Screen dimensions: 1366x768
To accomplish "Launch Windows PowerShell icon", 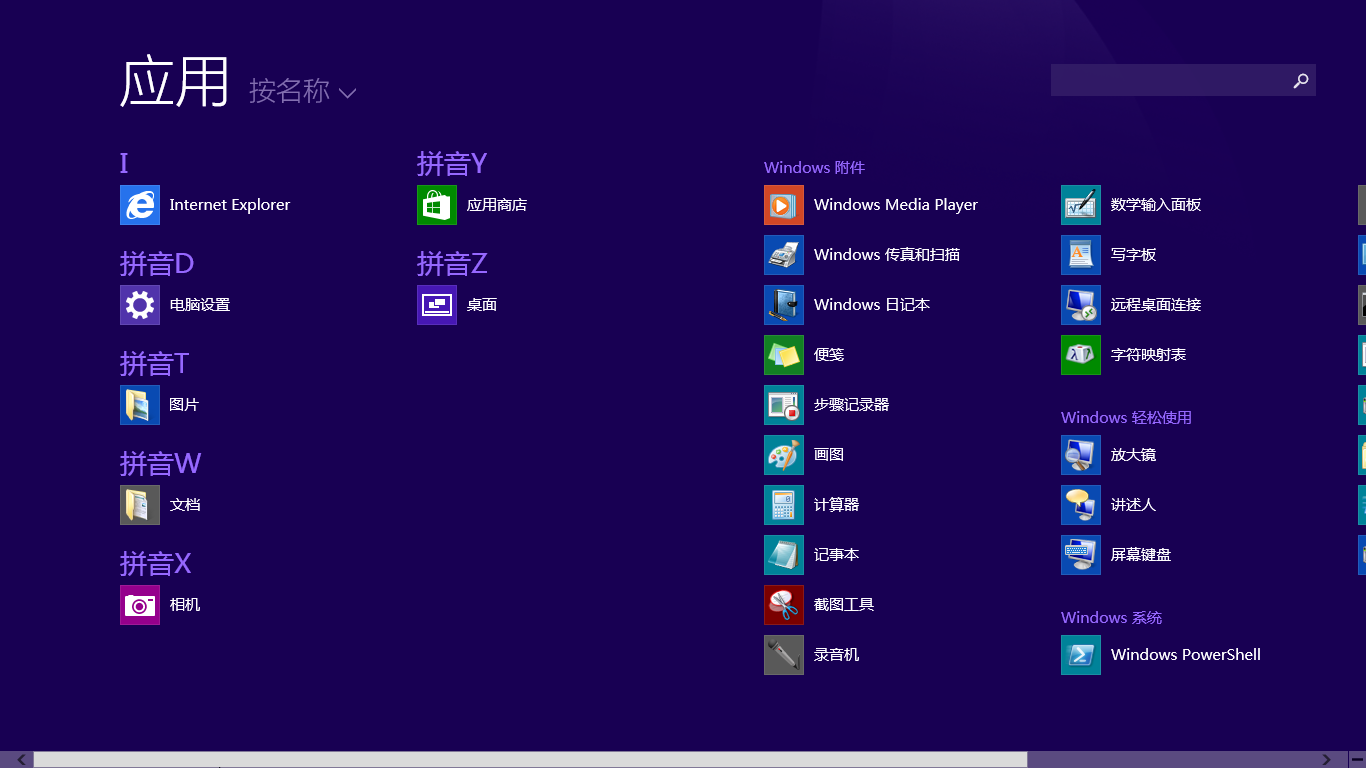I will pyautogui.click(x=1081, y=655).
